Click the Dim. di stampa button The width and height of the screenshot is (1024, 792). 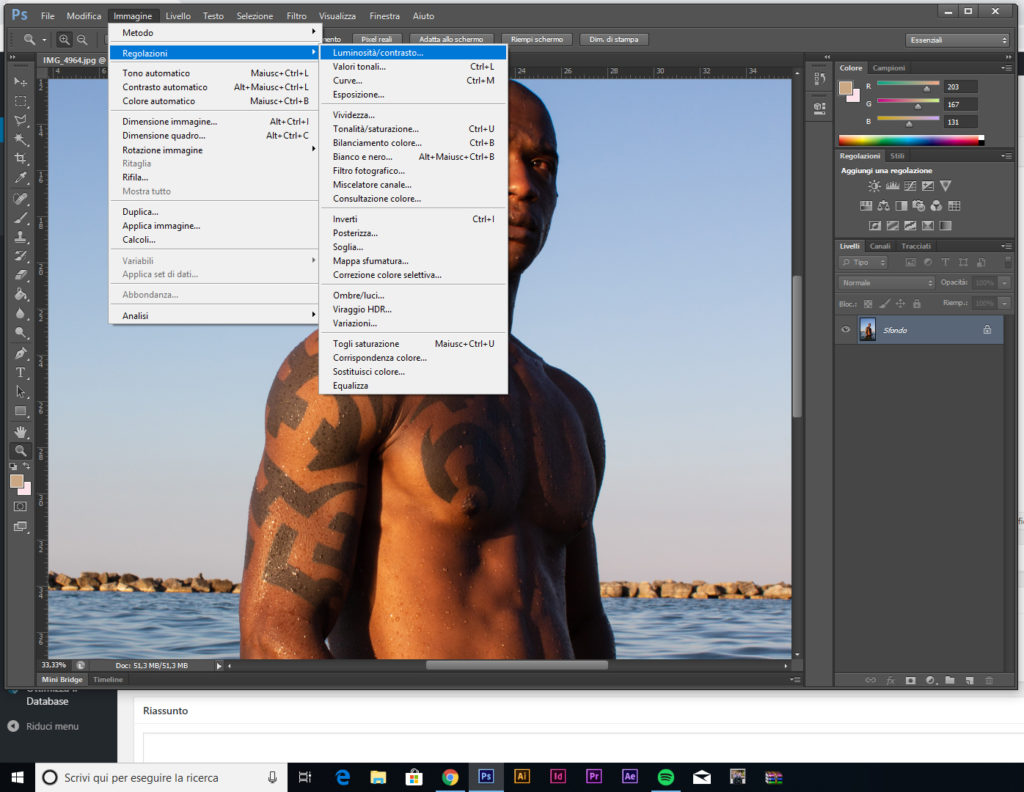point(614,40)
